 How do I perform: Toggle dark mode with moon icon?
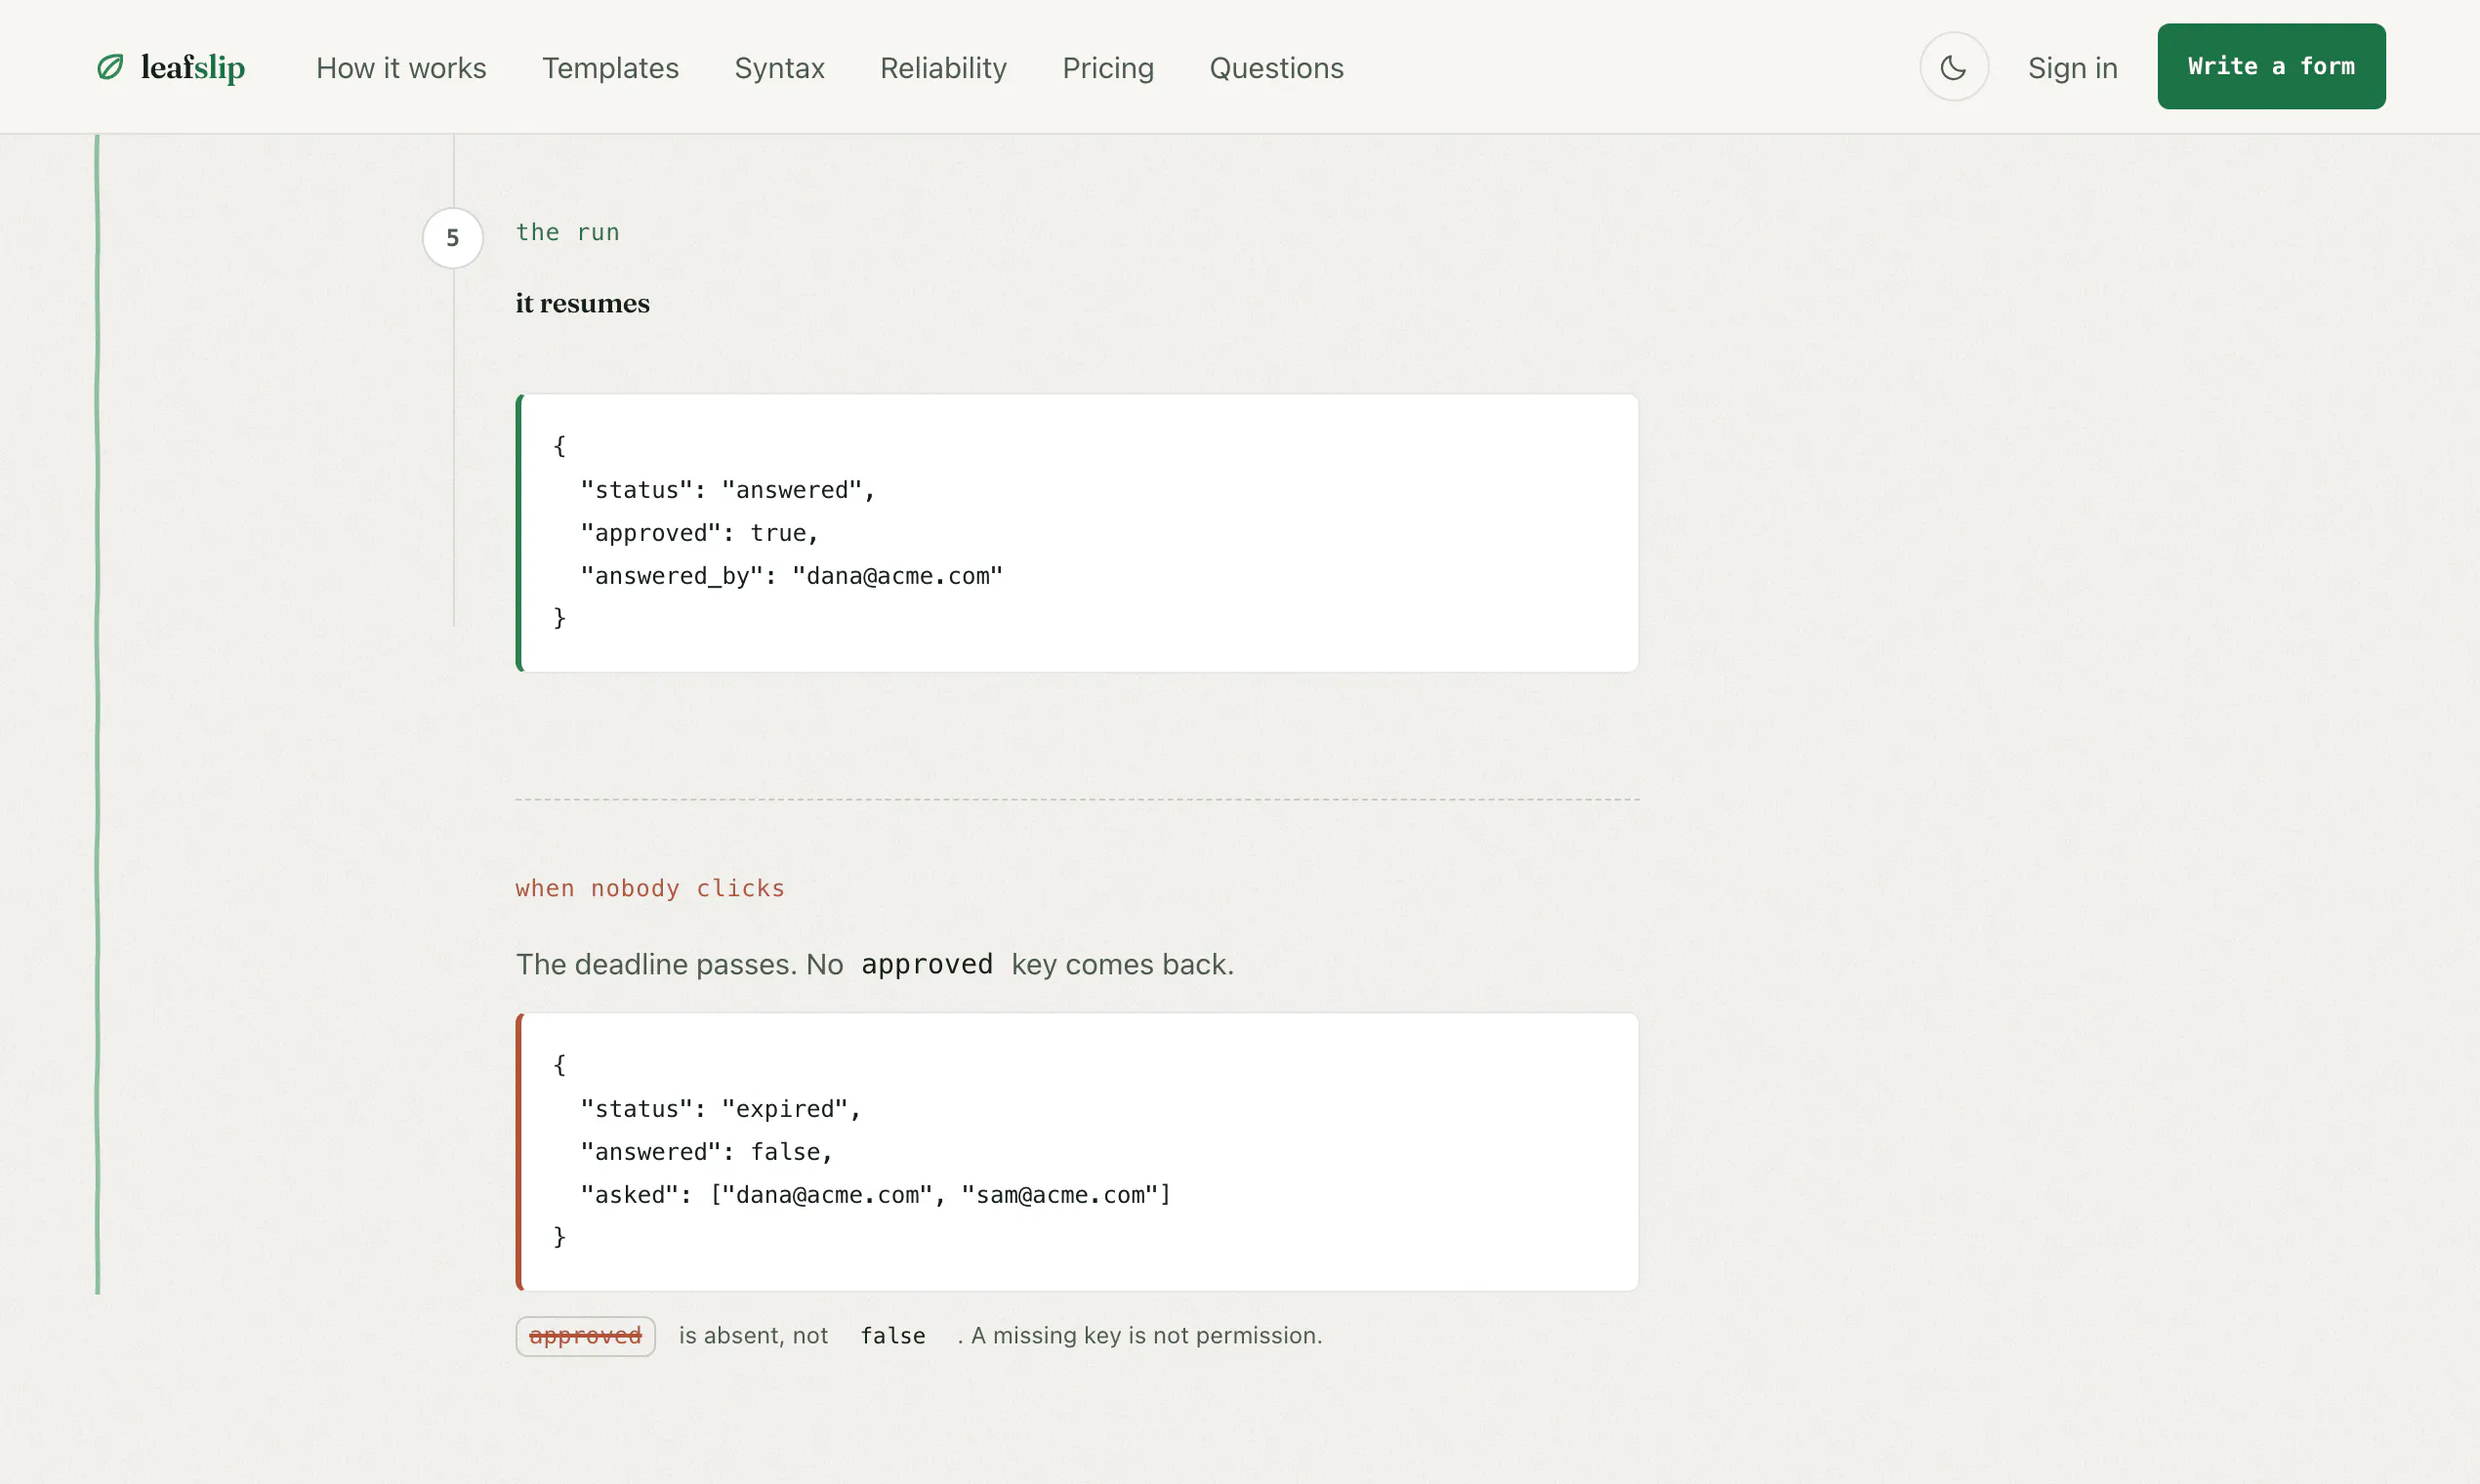(x=1953, y=67)
